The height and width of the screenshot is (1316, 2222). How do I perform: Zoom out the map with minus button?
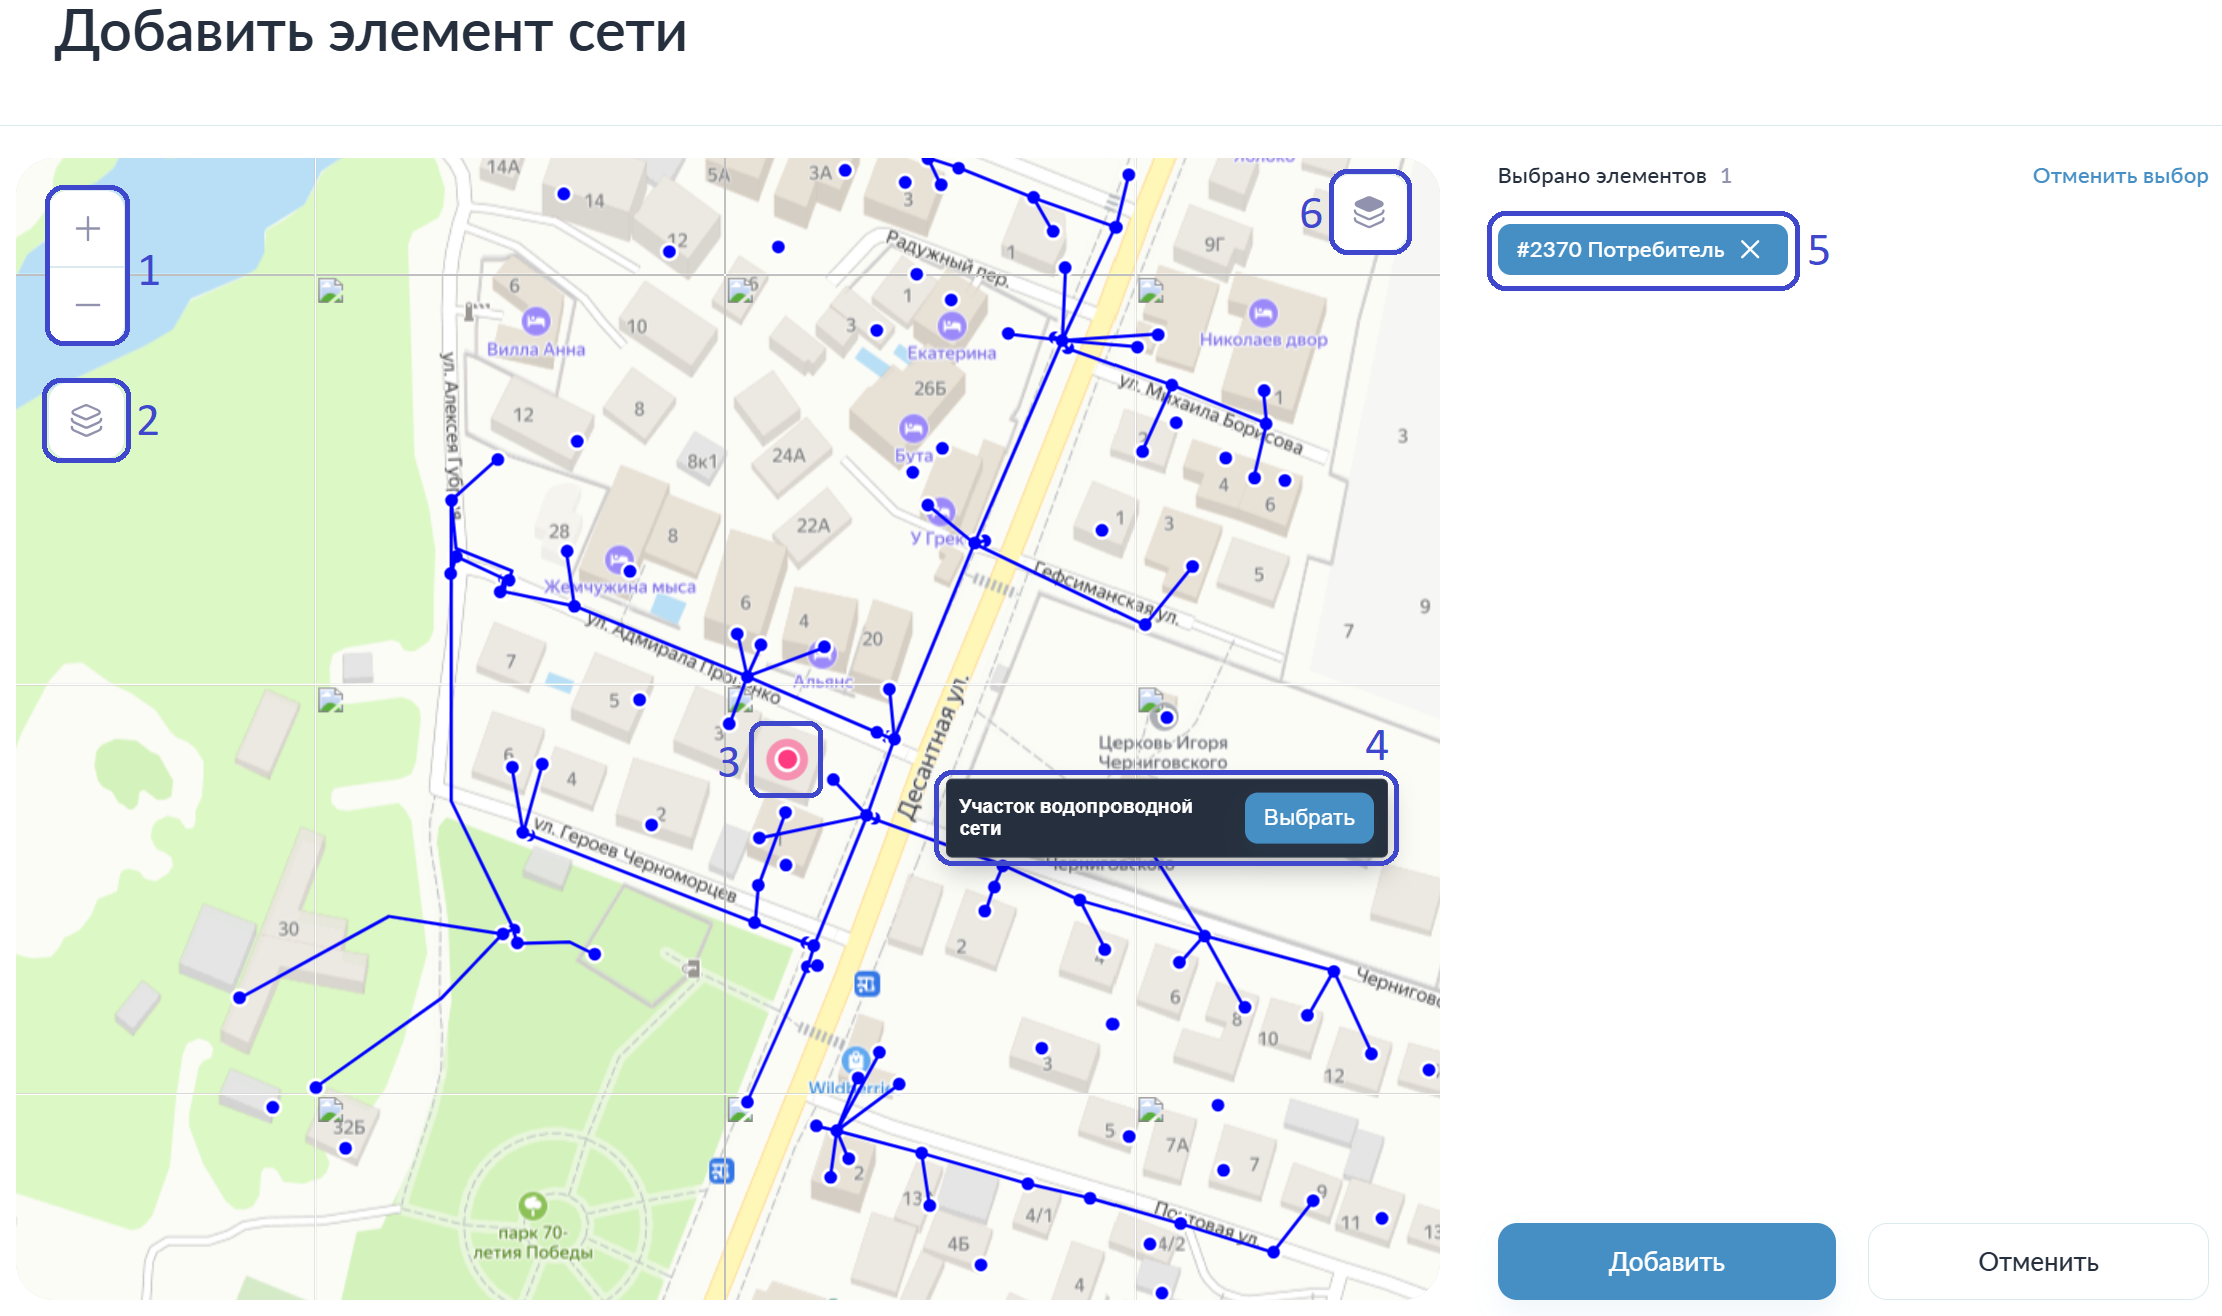point(88,304)
